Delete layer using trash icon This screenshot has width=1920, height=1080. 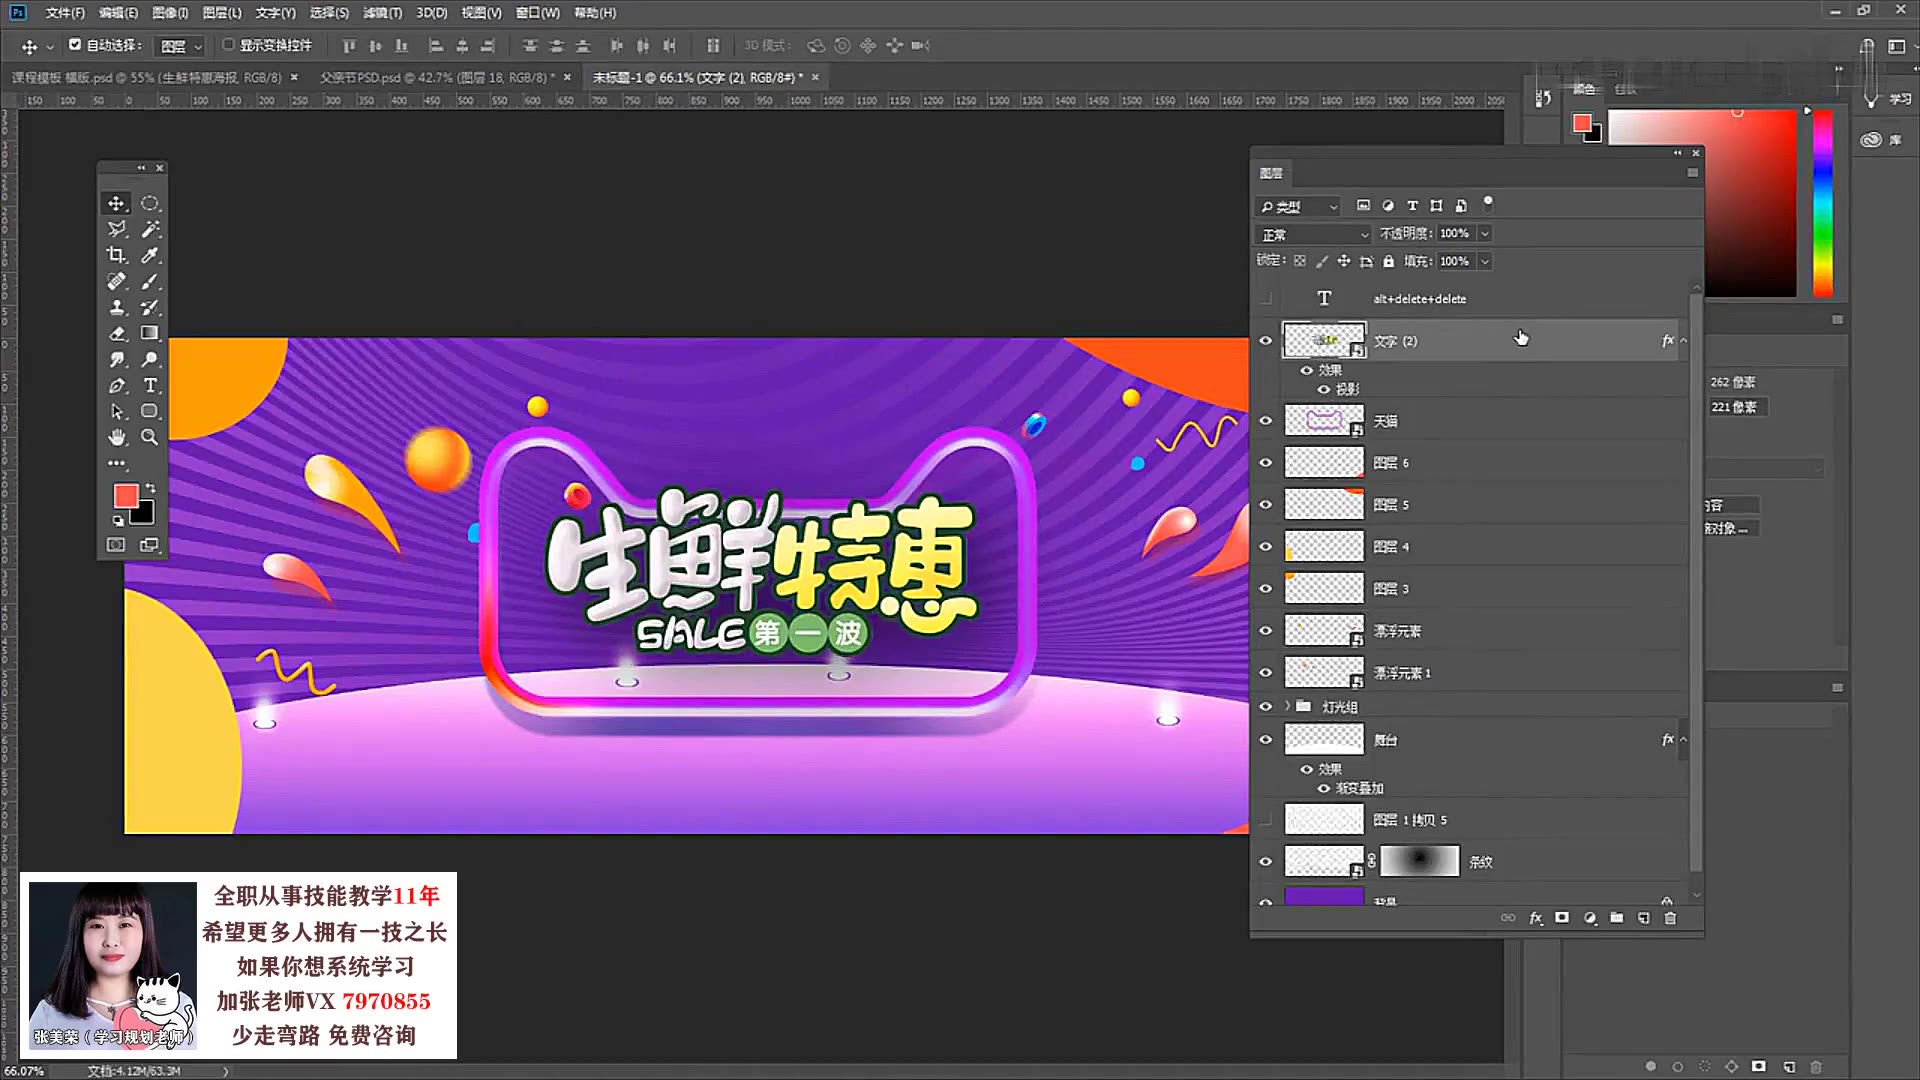tap(1670, 918)
